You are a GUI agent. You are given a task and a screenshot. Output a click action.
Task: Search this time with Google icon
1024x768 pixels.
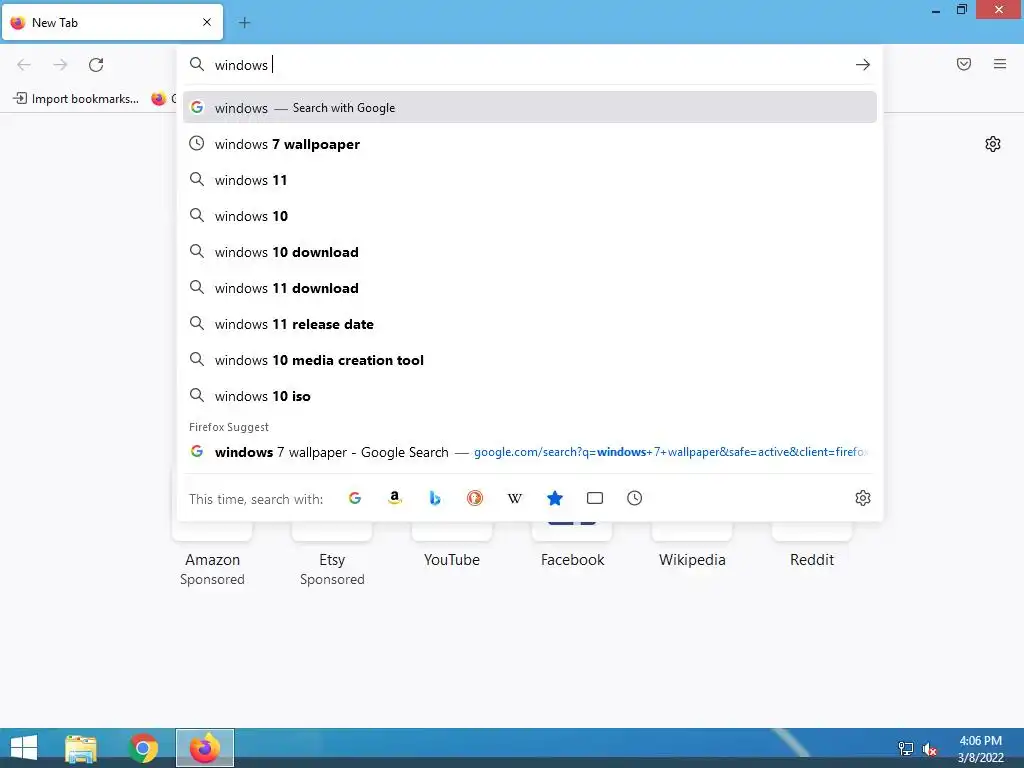(355, 498)
